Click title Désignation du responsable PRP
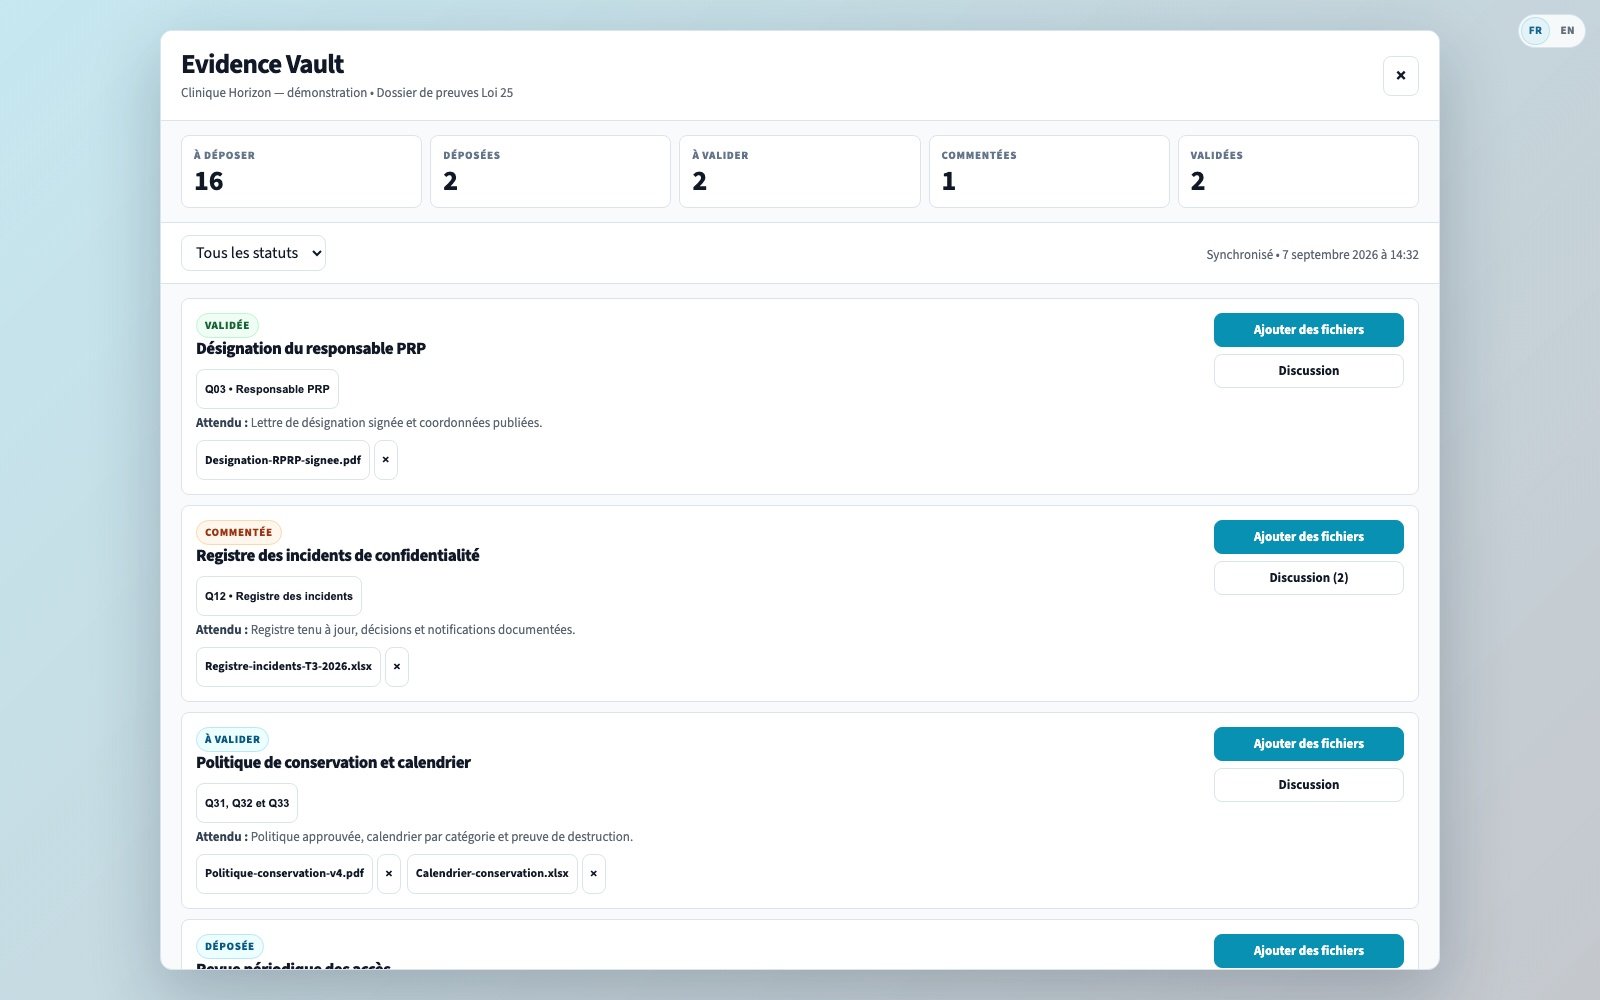Image resolution: width=1600 pixels, height=1000 pixels. [x=311, y=349]
